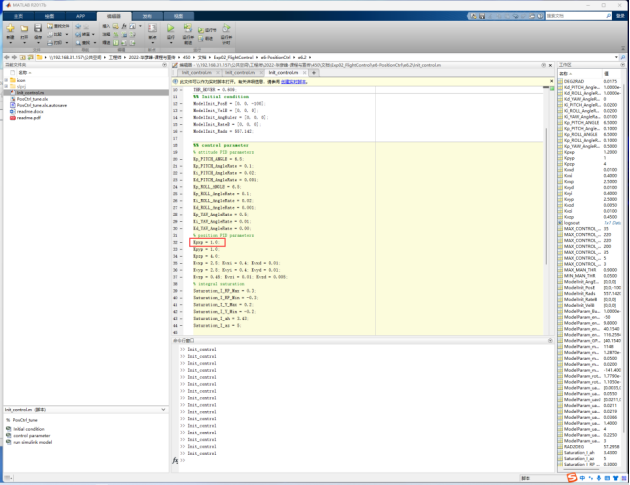Select PosCtrl_tune.slx in file list
The height and width of the screenshot is (485, 630).
pos(32,99)
